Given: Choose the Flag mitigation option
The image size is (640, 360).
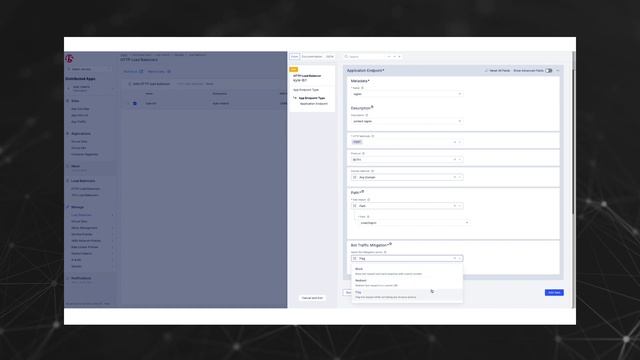Looking at the screenshot, I should (407, 295).
